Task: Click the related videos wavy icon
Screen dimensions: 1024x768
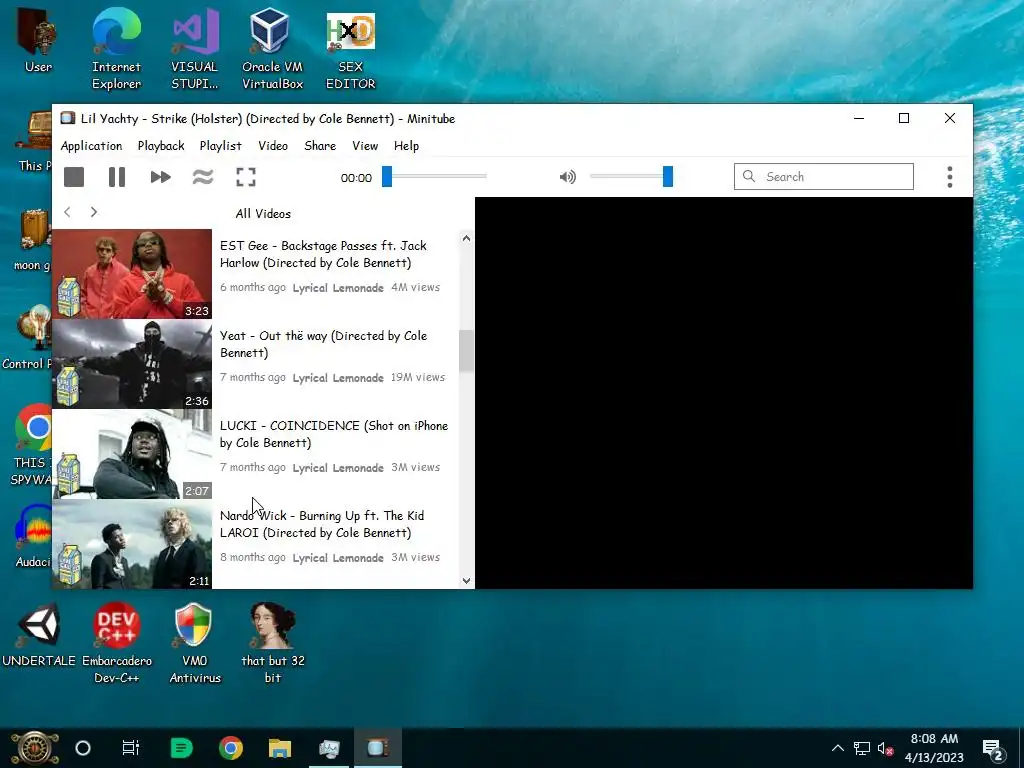Action: click(203, 177)
